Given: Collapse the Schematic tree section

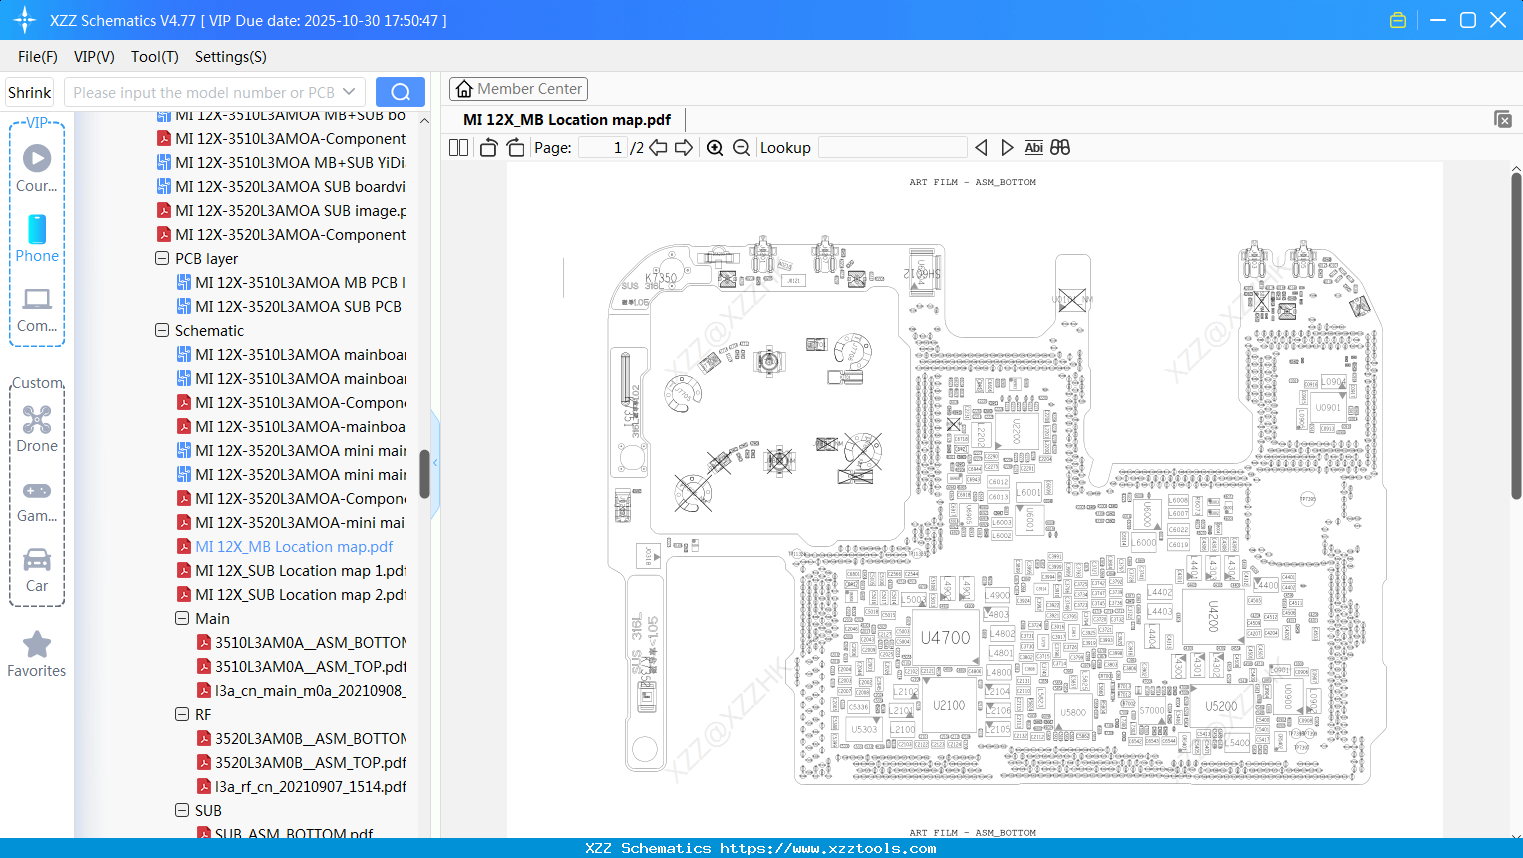Looking at the screenshot, I should (x=161, y=330).
